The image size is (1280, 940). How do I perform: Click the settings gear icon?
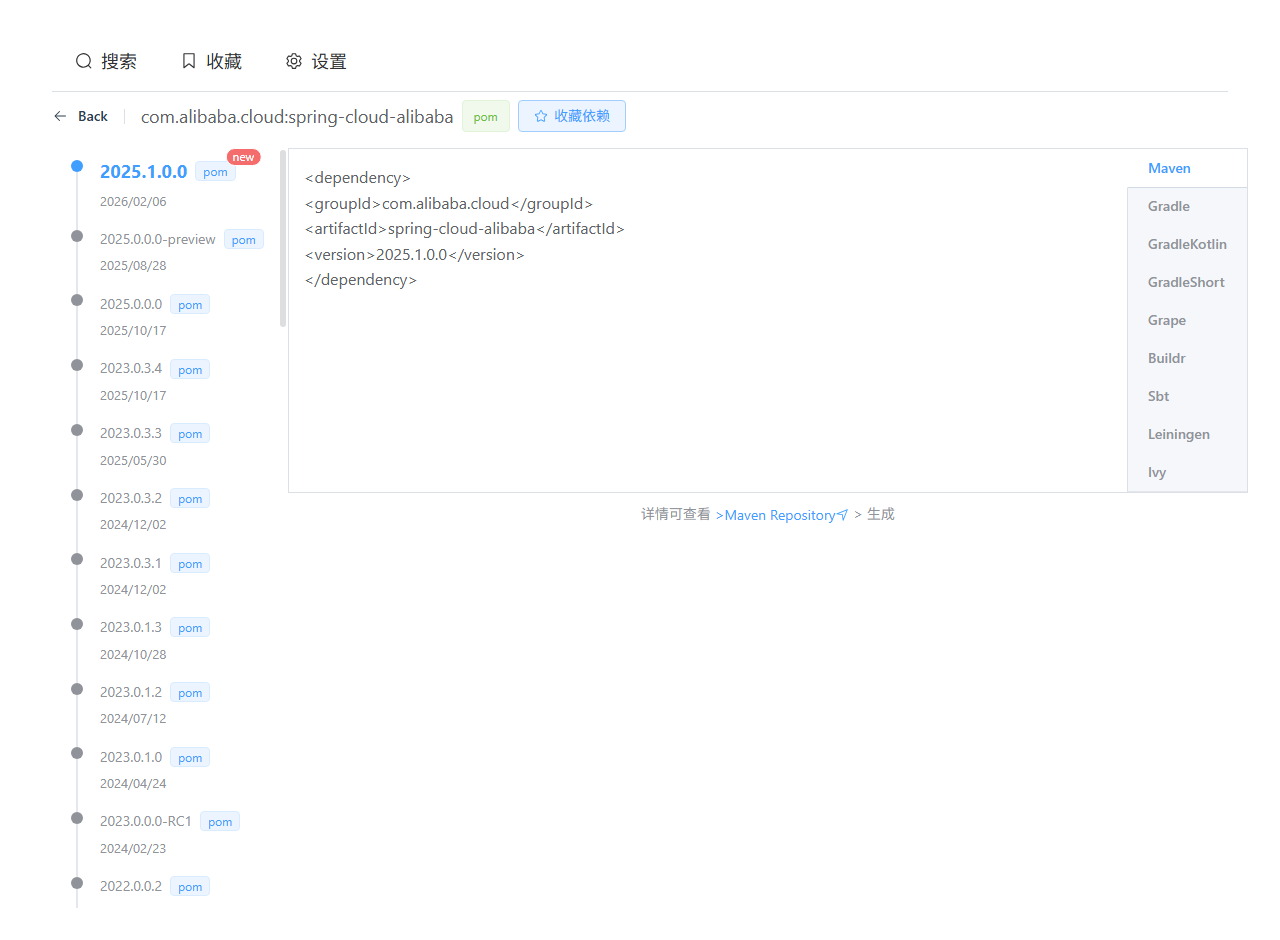click(294, 61)
